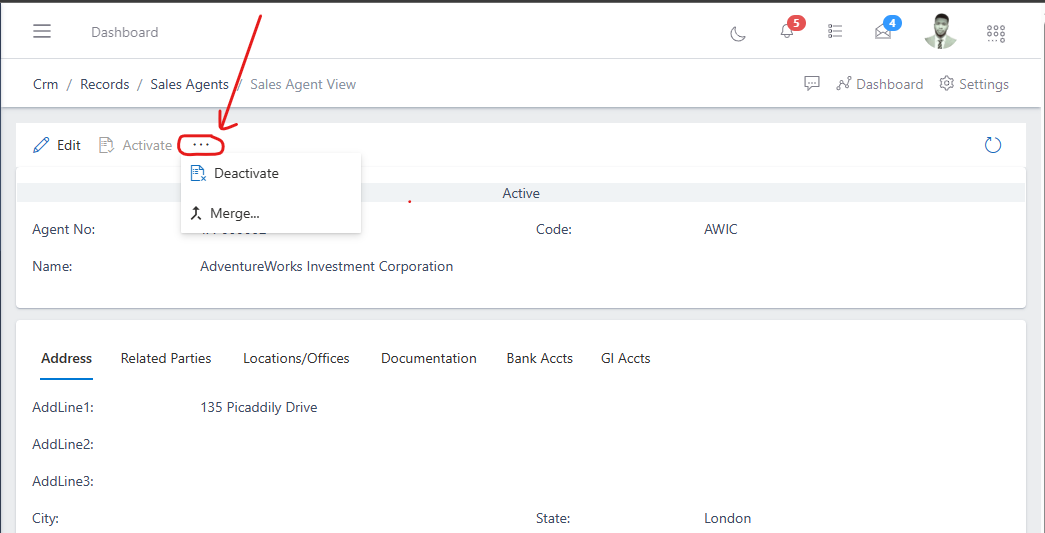This screenshot has height=533, width=1045.
Task: Switch to Documentation tab
Action: 429,358
